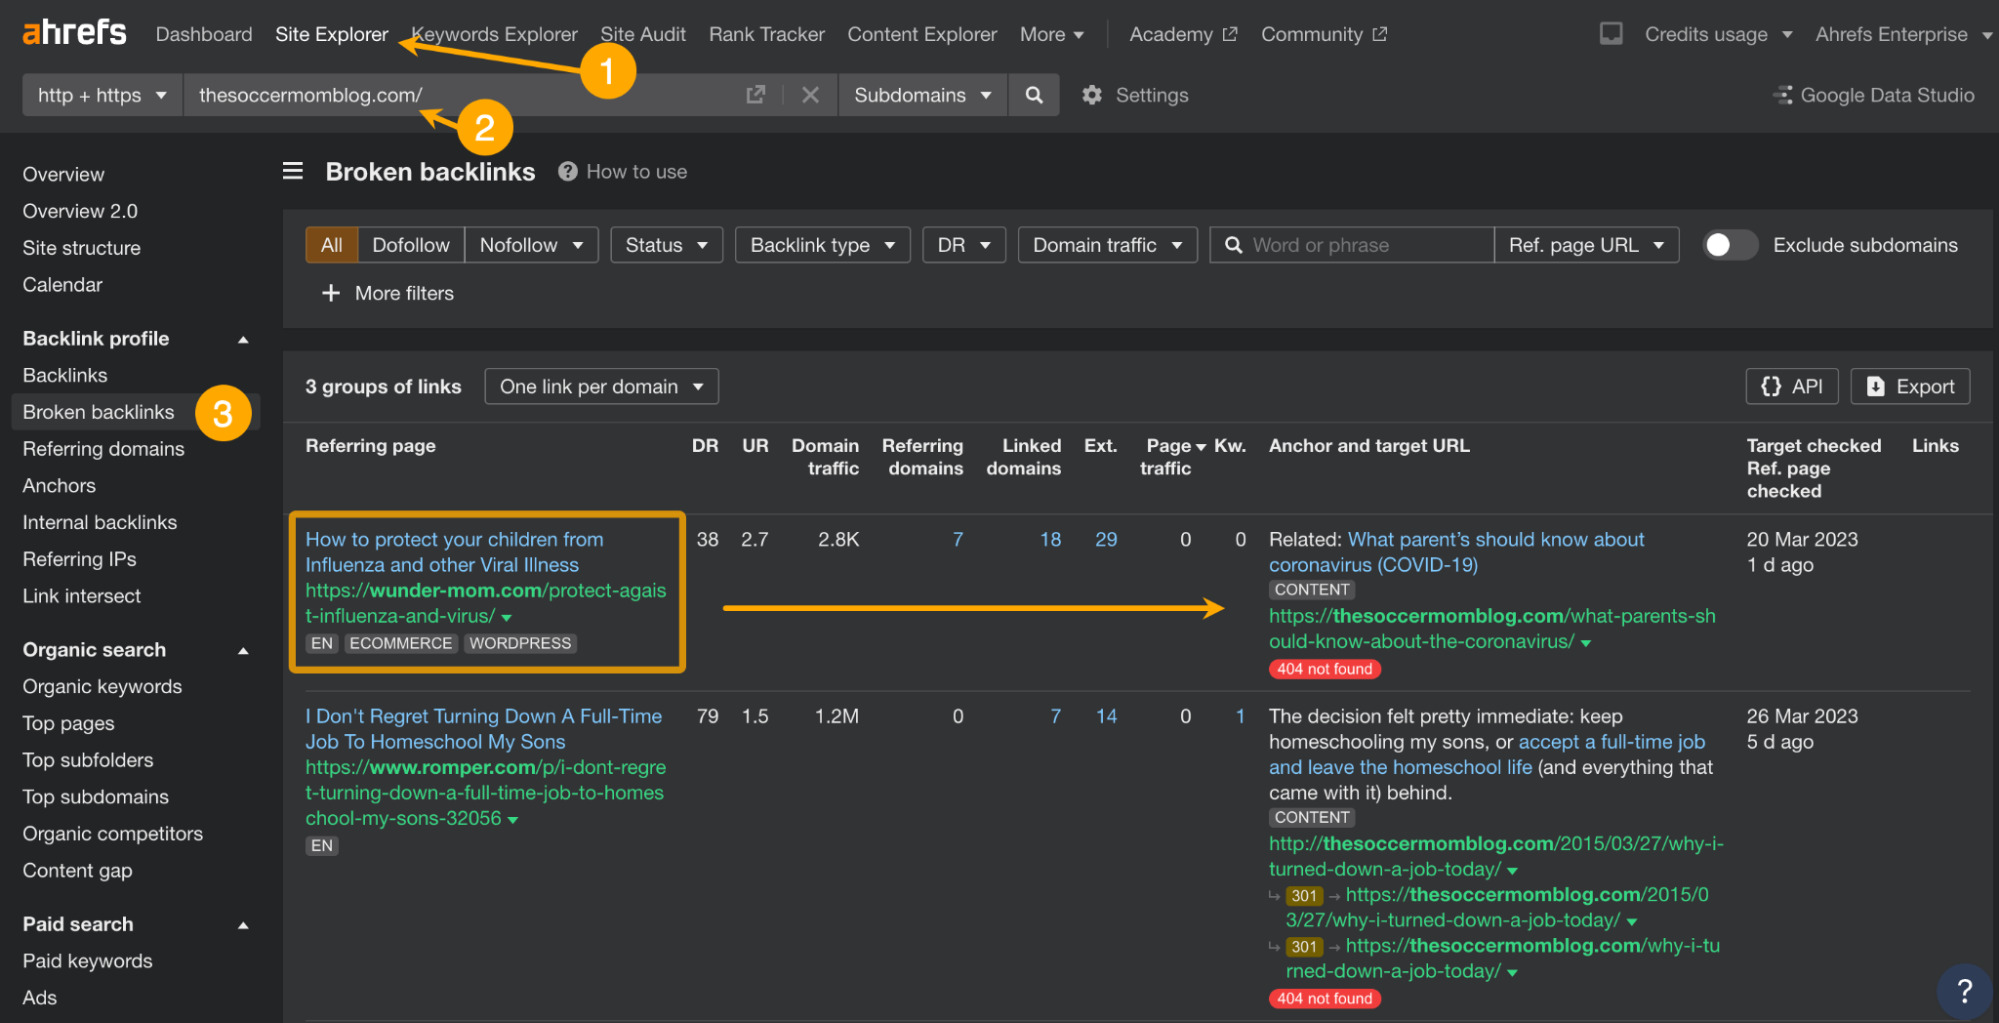Expand the Backlink type filter dropdown

click(x=822, y=245)
